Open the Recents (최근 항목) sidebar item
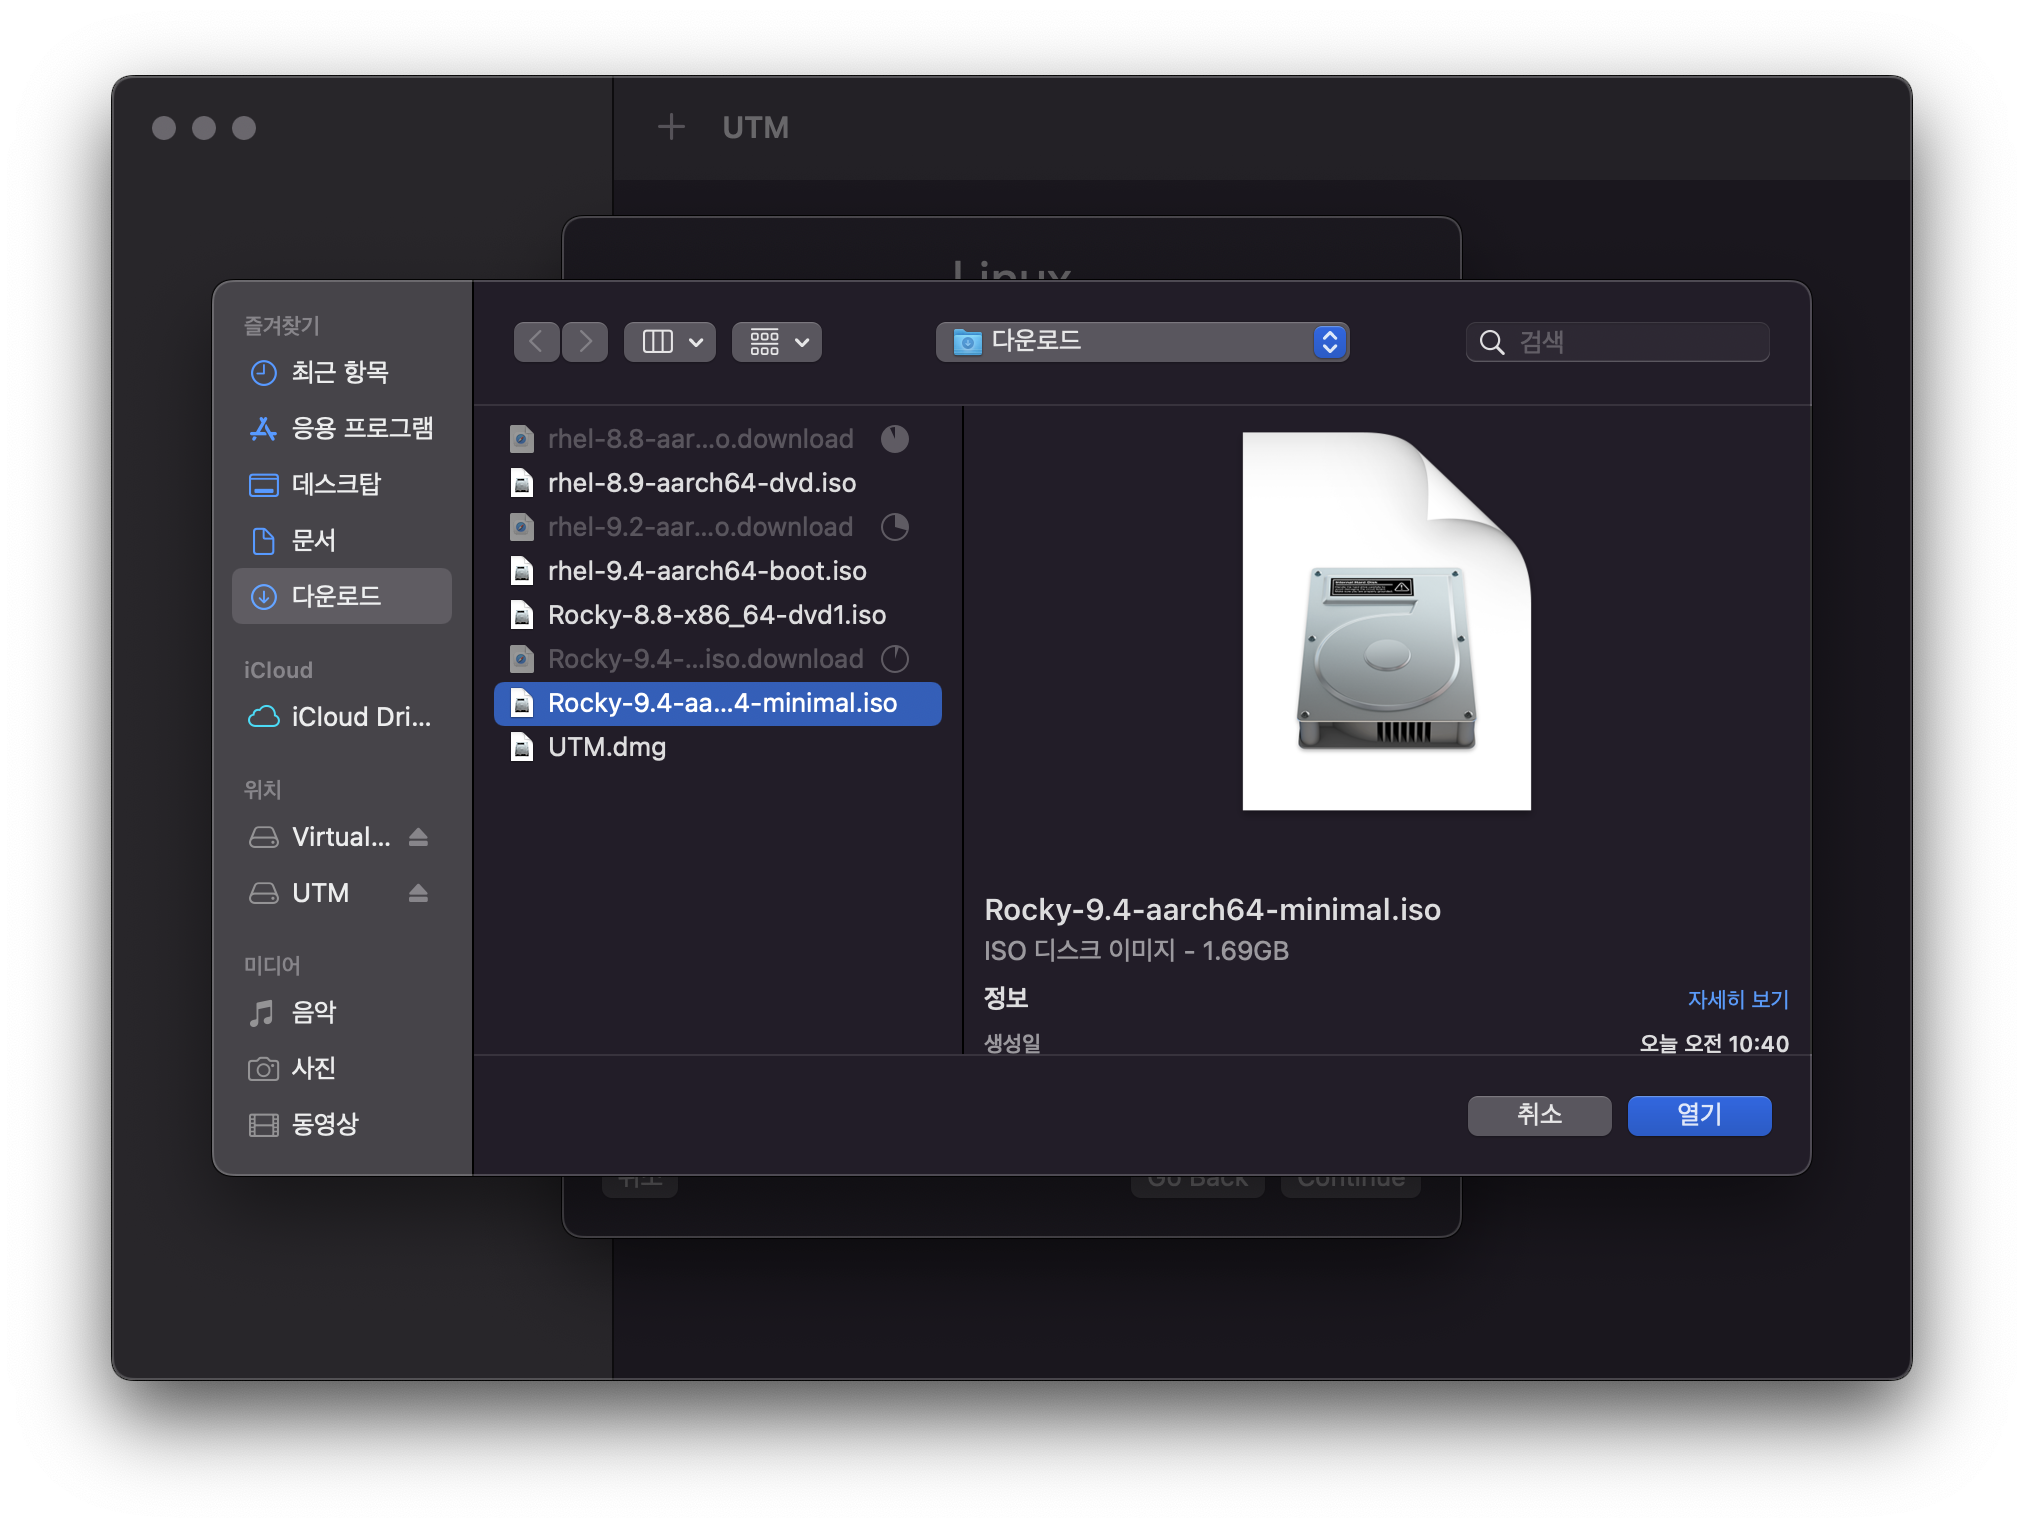 click(x=340, y=373)
